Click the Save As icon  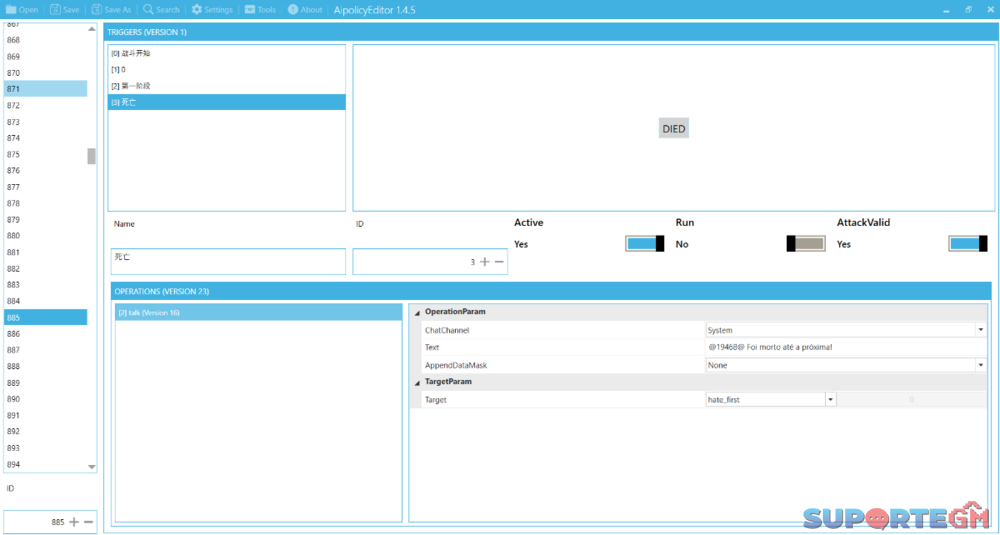[97, 10]
